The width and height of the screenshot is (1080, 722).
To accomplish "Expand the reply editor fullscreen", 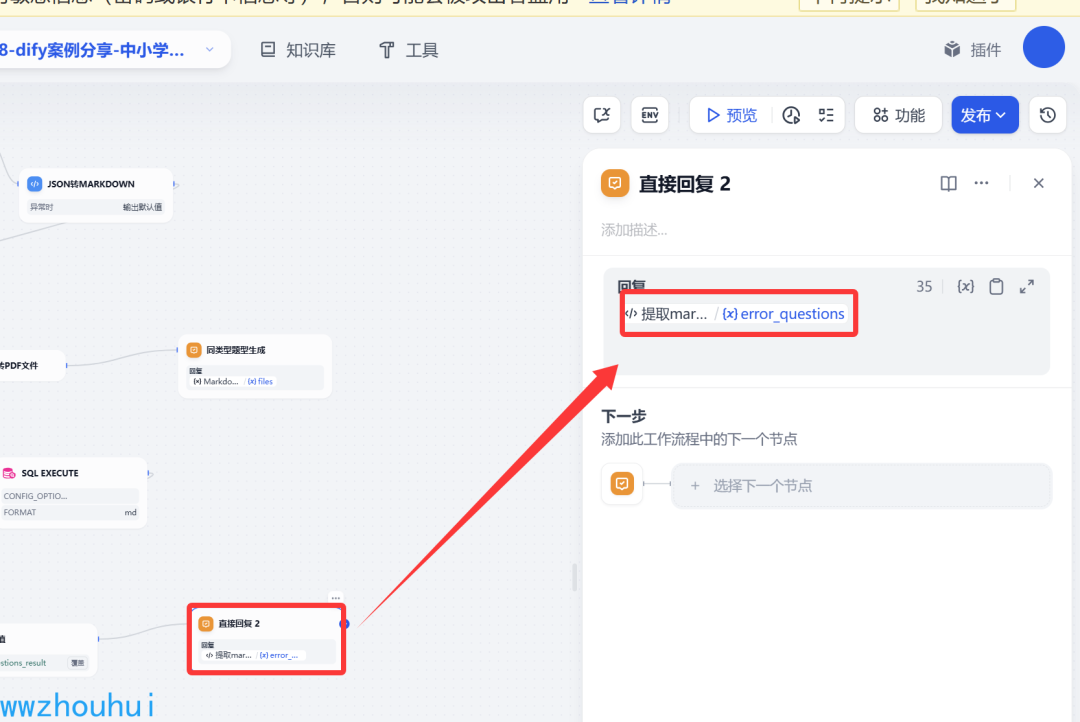I will point(1026,287).
